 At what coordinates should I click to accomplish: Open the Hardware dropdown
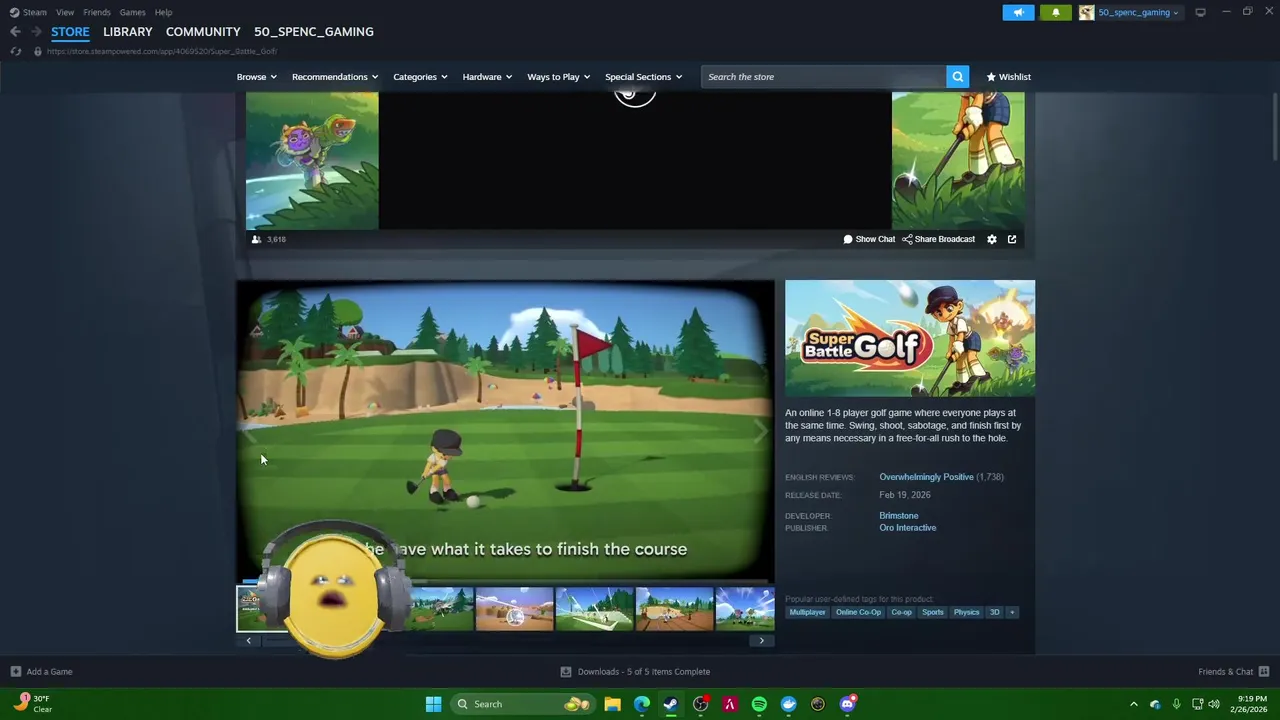tap(487, 77)
